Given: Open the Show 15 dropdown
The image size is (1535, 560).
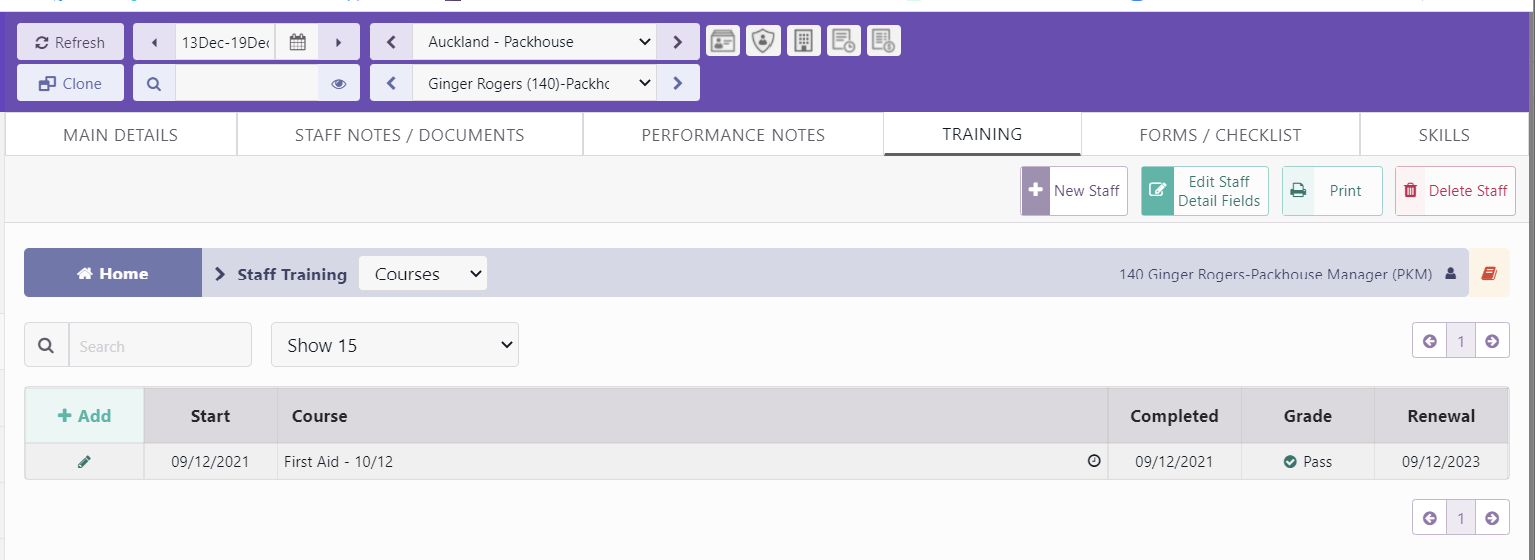Looking at the screenshot, I should pyautogui.click(x=395, y=345).
